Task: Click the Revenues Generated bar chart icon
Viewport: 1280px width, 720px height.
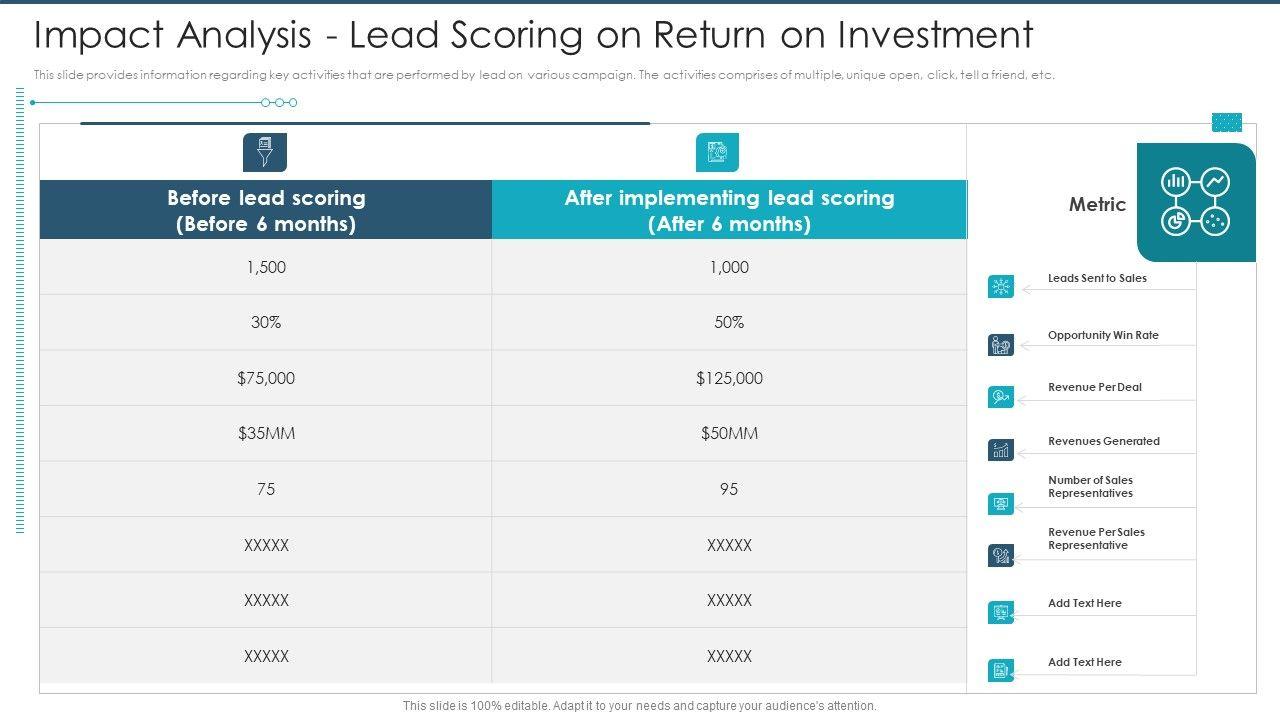Action: click(x=1001, y=450)
